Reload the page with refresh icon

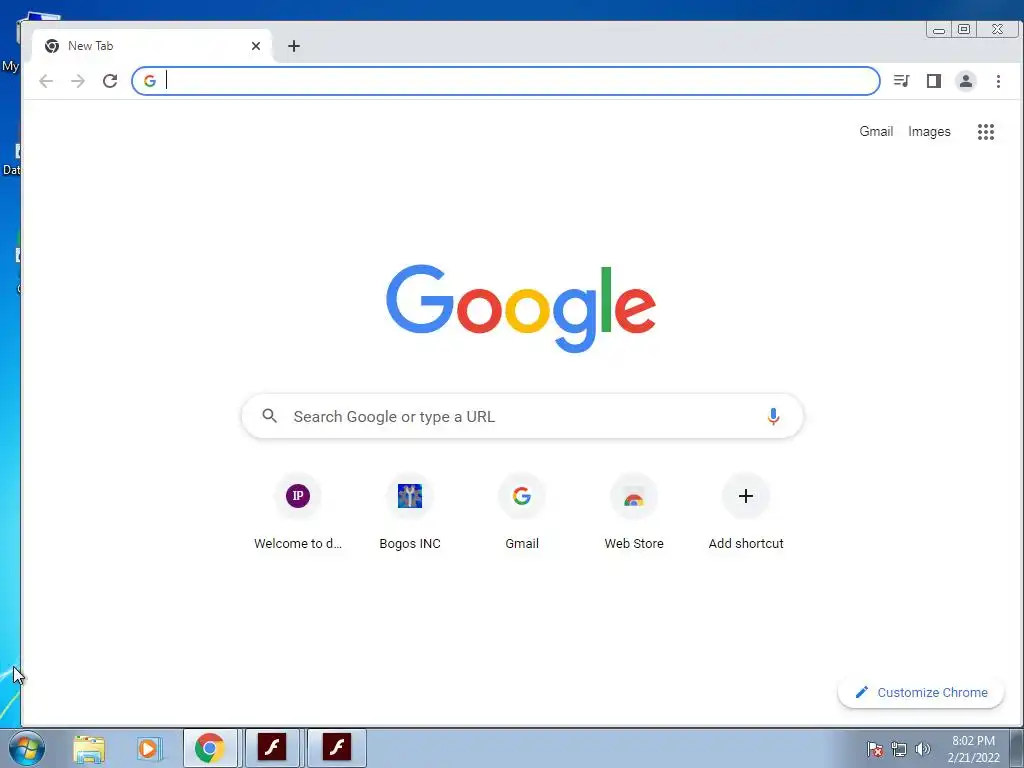pos(110,81)
